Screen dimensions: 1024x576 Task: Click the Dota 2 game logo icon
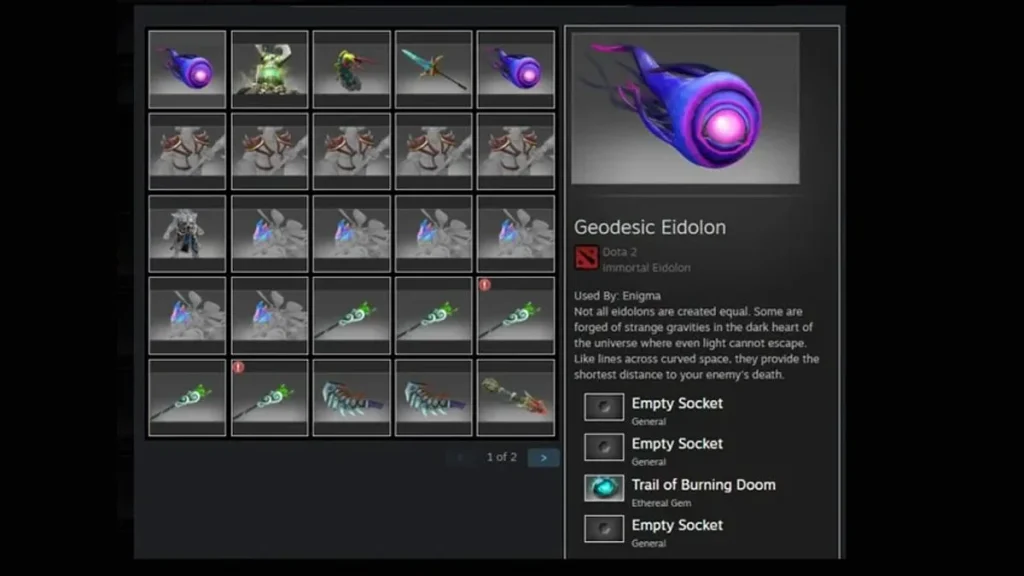pyautogui.click(x=586, y=257)
